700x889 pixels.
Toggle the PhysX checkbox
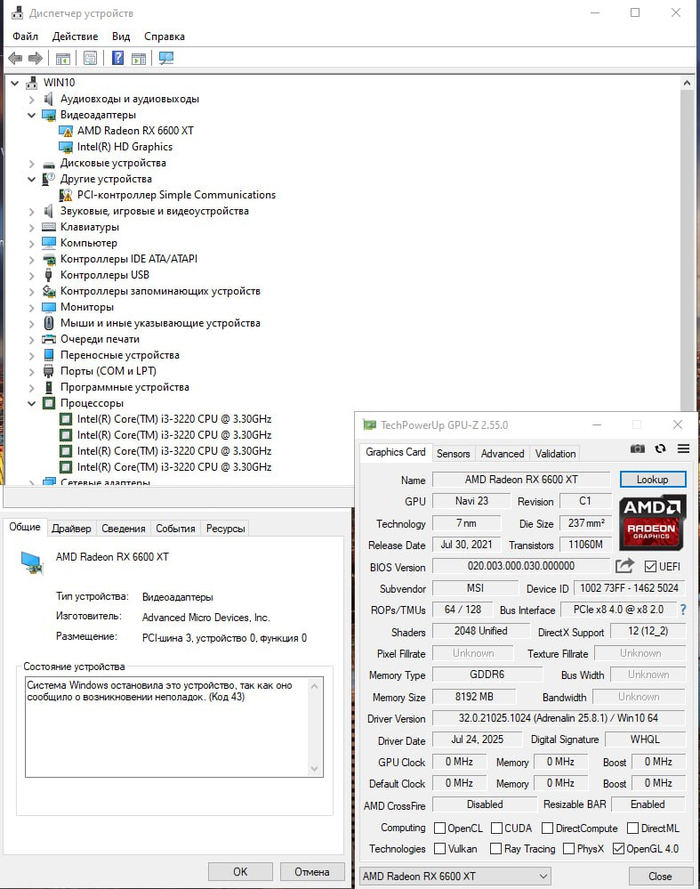point(569,848)
